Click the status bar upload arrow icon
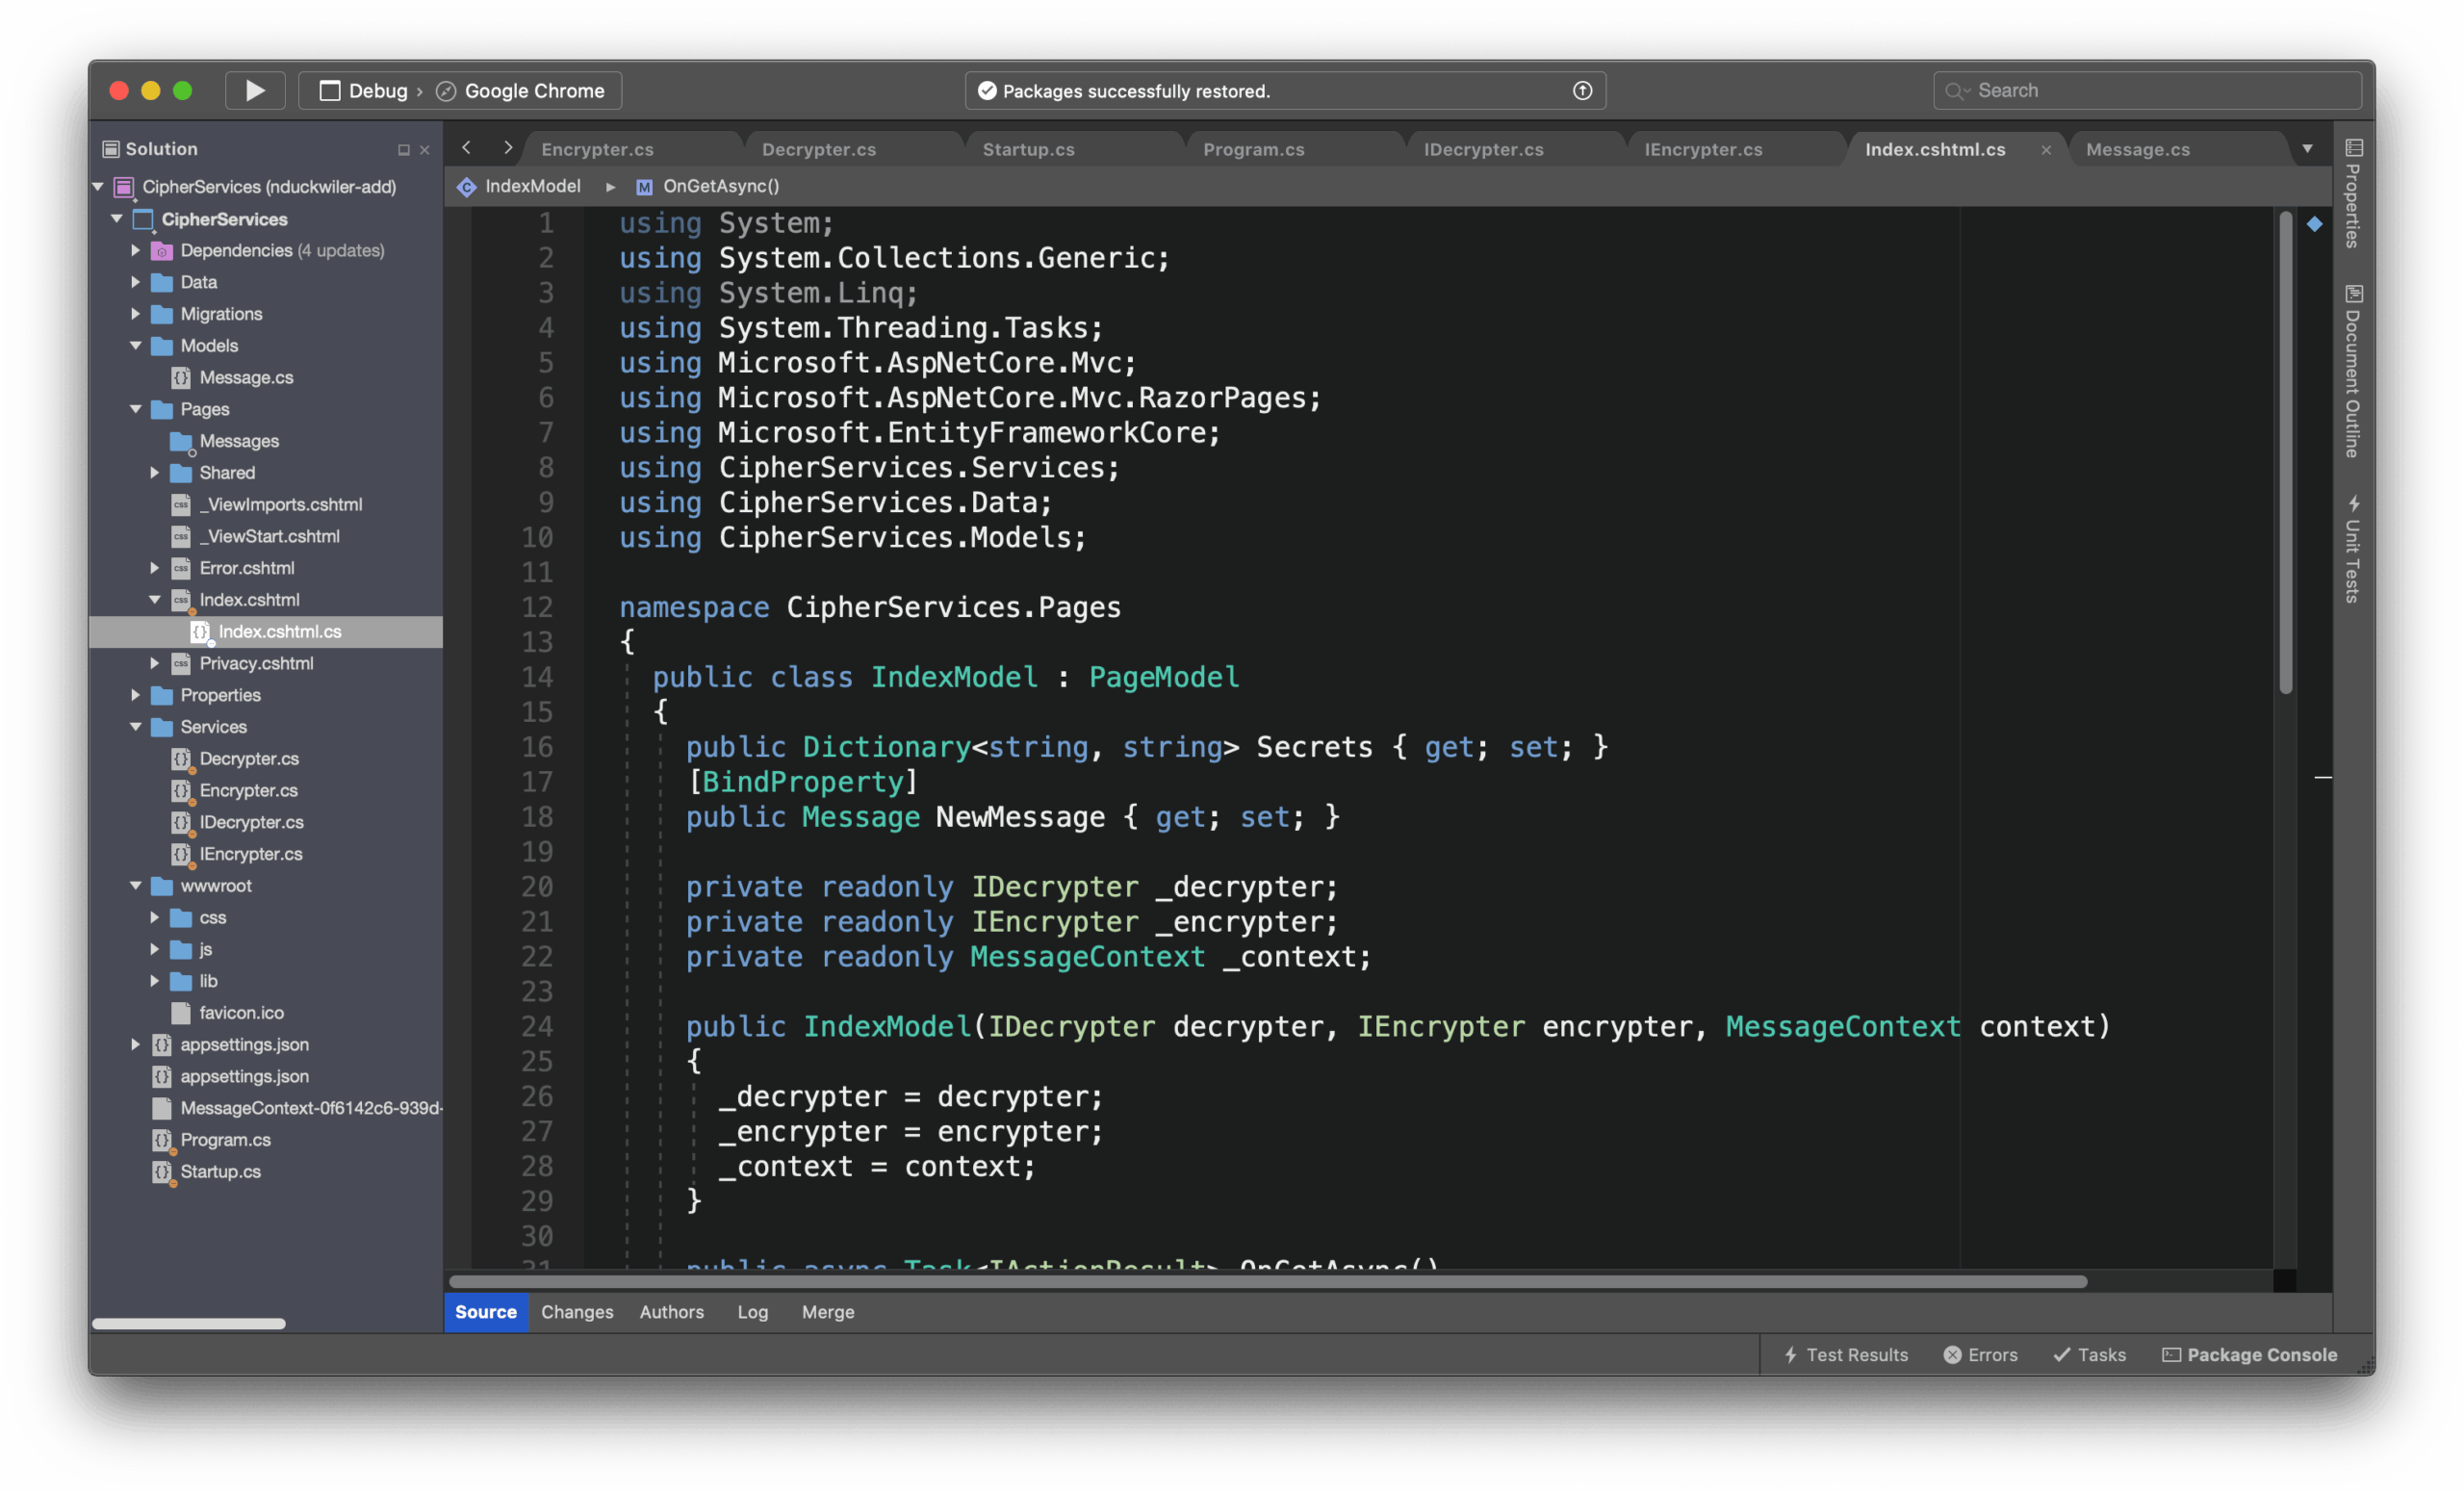The width and height of the screenshot is (2464, 1493). coord(1582,91)
